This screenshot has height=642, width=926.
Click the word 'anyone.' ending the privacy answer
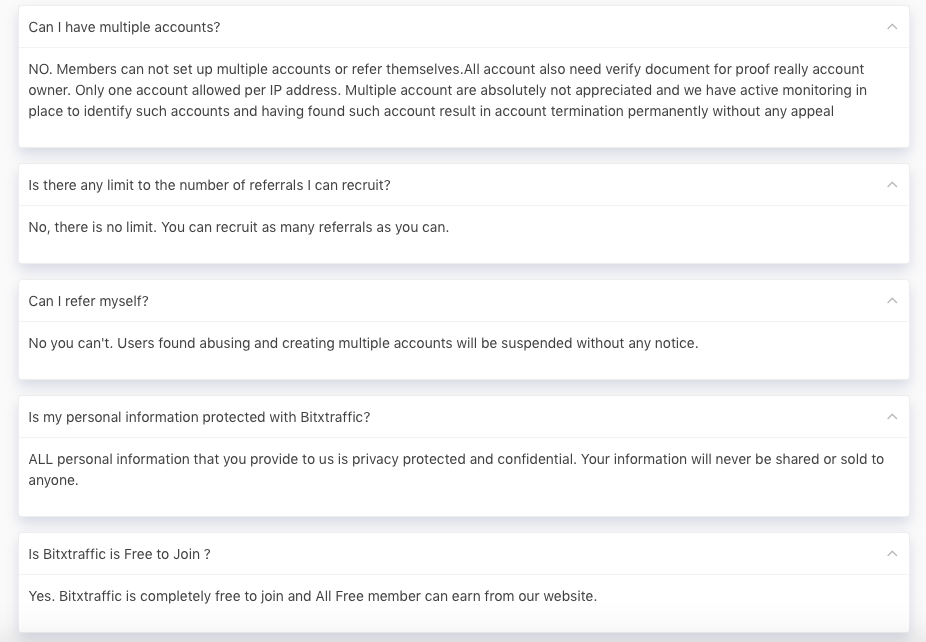tap(53, 480)
